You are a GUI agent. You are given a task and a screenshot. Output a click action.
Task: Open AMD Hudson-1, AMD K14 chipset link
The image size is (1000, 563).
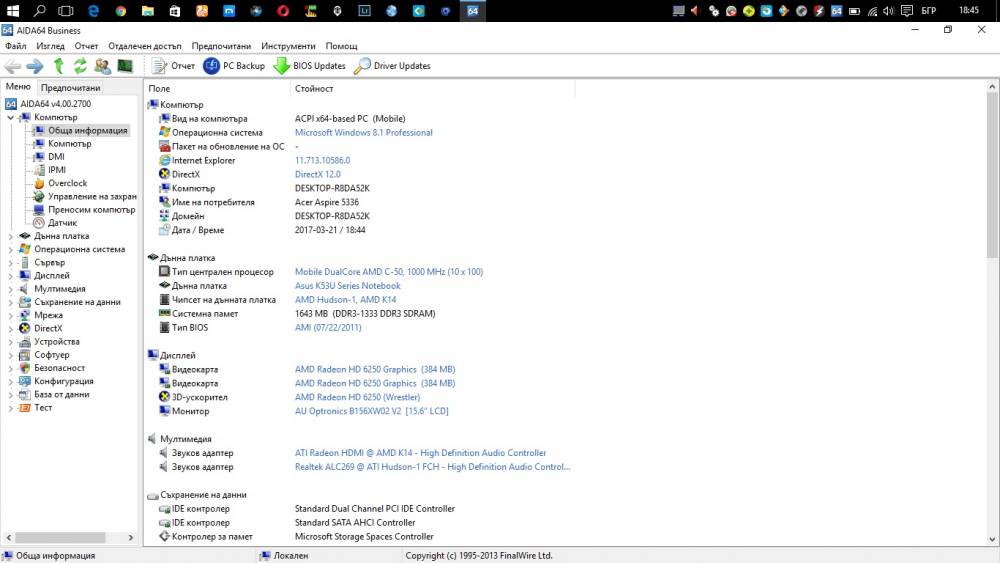(345, 300)
